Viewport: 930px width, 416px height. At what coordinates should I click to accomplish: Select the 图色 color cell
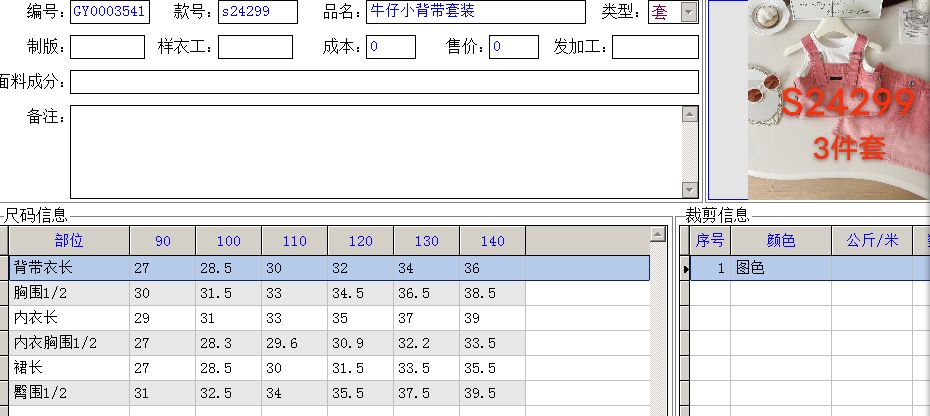(x=781, y=268)
